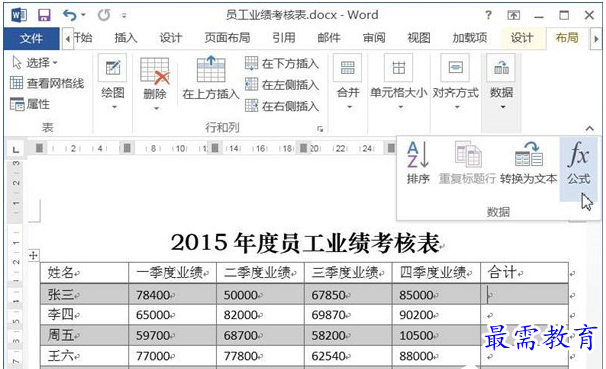This screenshot has width=606, height=369.
Task: Click the 合计 header cell
Action: [524, 273]
